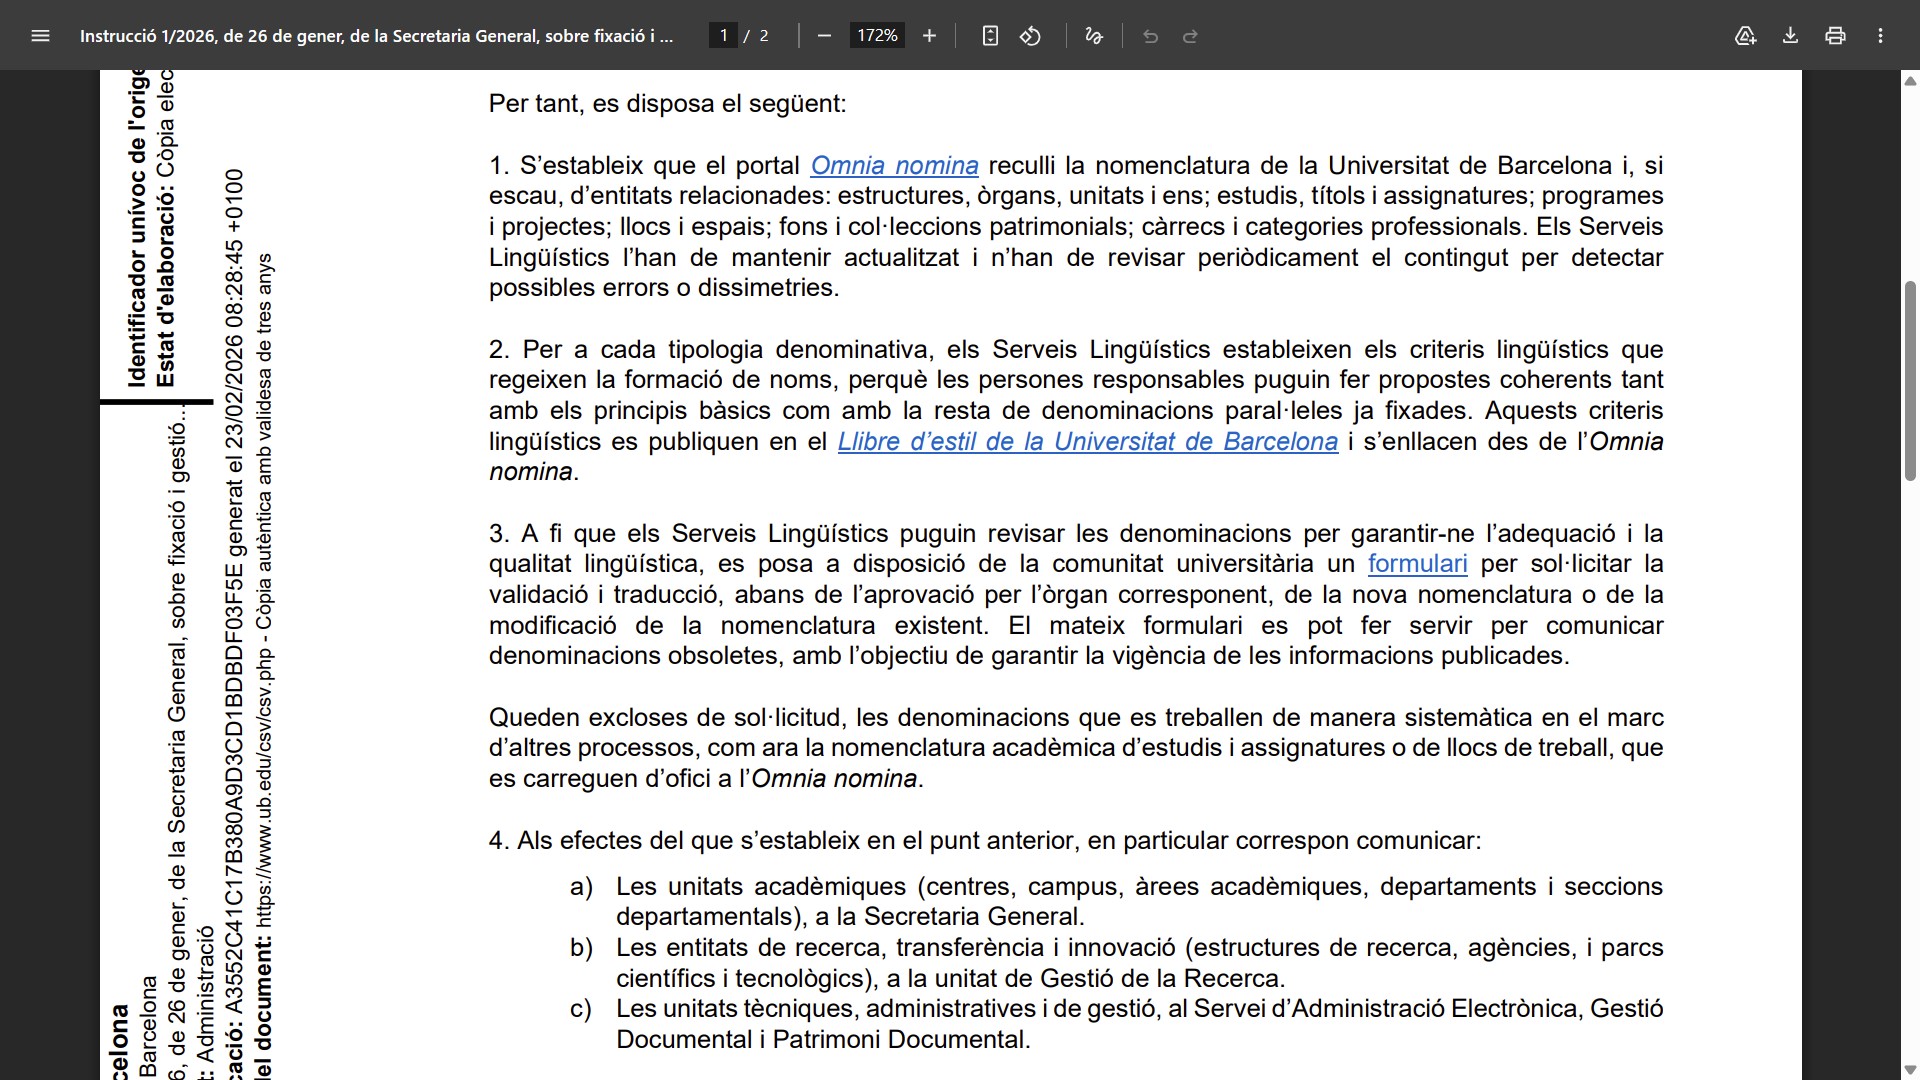Image resolution: width=1920 pixels, height=1080 pixels.
Task: Click the text 'Per tant, es disposa el següent:'
Action: [667, 104]
